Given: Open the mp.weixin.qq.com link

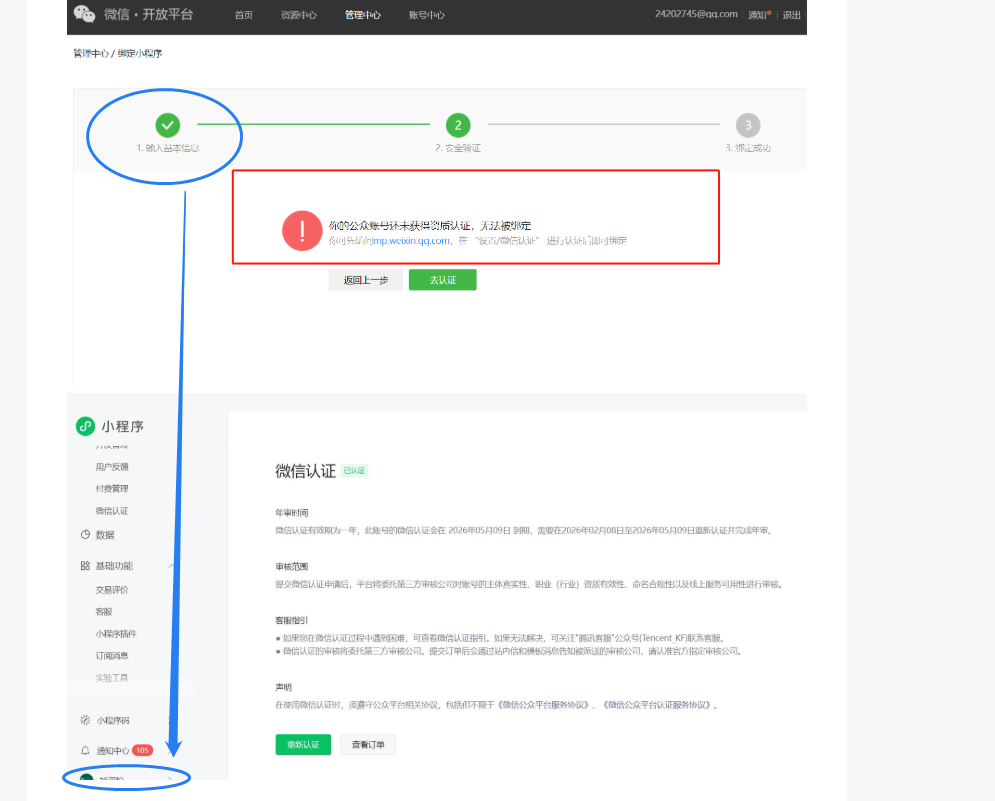Looking at the screenshot, I should point(411,241).
